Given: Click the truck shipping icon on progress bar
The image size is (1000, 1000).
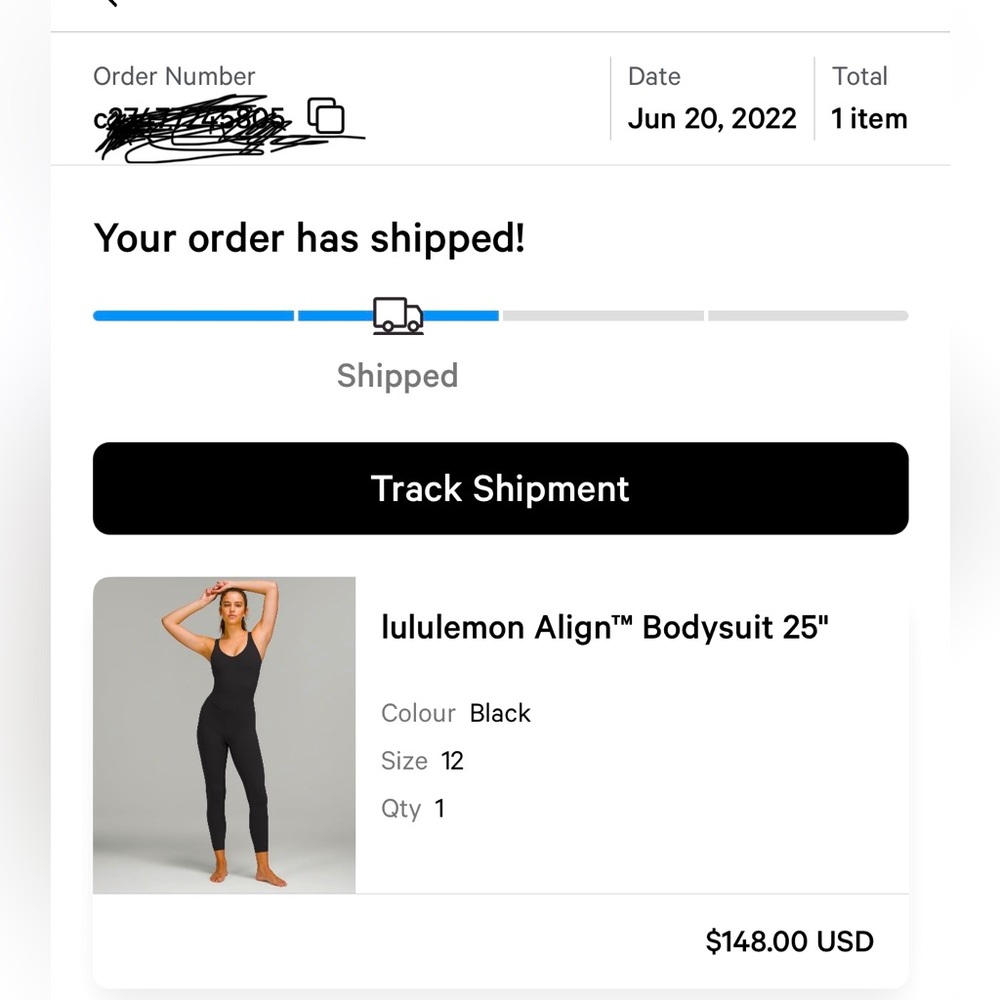Looking at the screenshot, I should coord(397,313).
